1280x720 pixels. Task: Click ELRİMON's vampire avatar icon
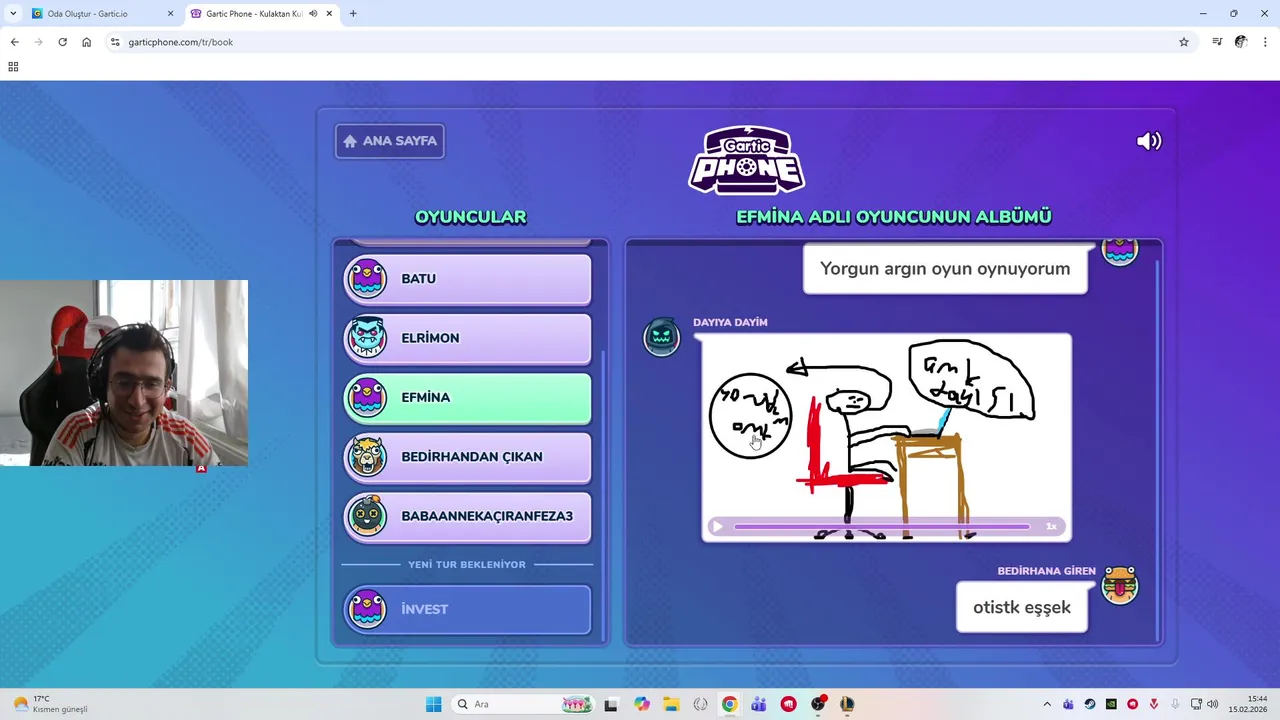(367, 338)
